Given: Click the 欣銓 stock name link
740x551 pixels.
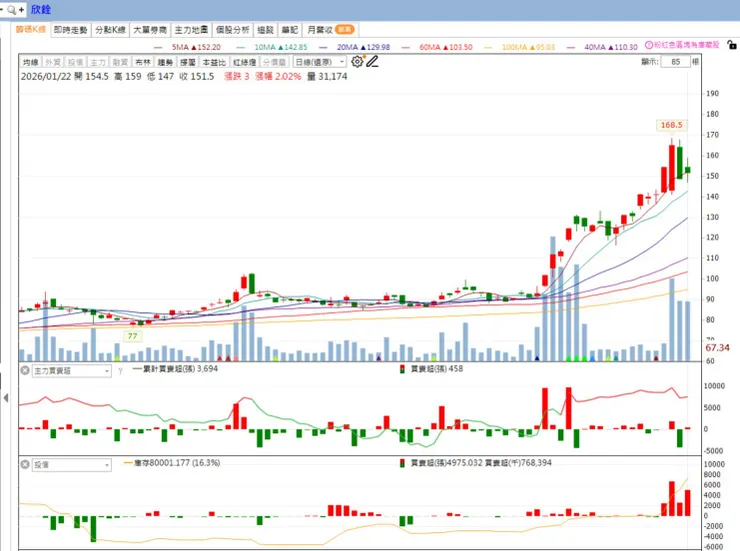Looking at the screenshot, I should tap(41, 9).
